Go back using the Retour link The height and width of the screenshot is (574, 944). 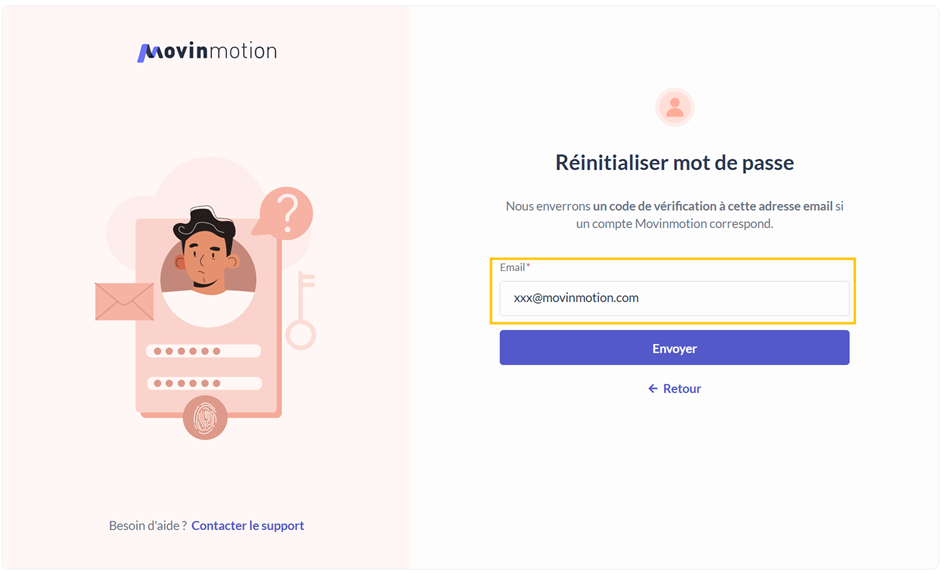coord(681,388)
